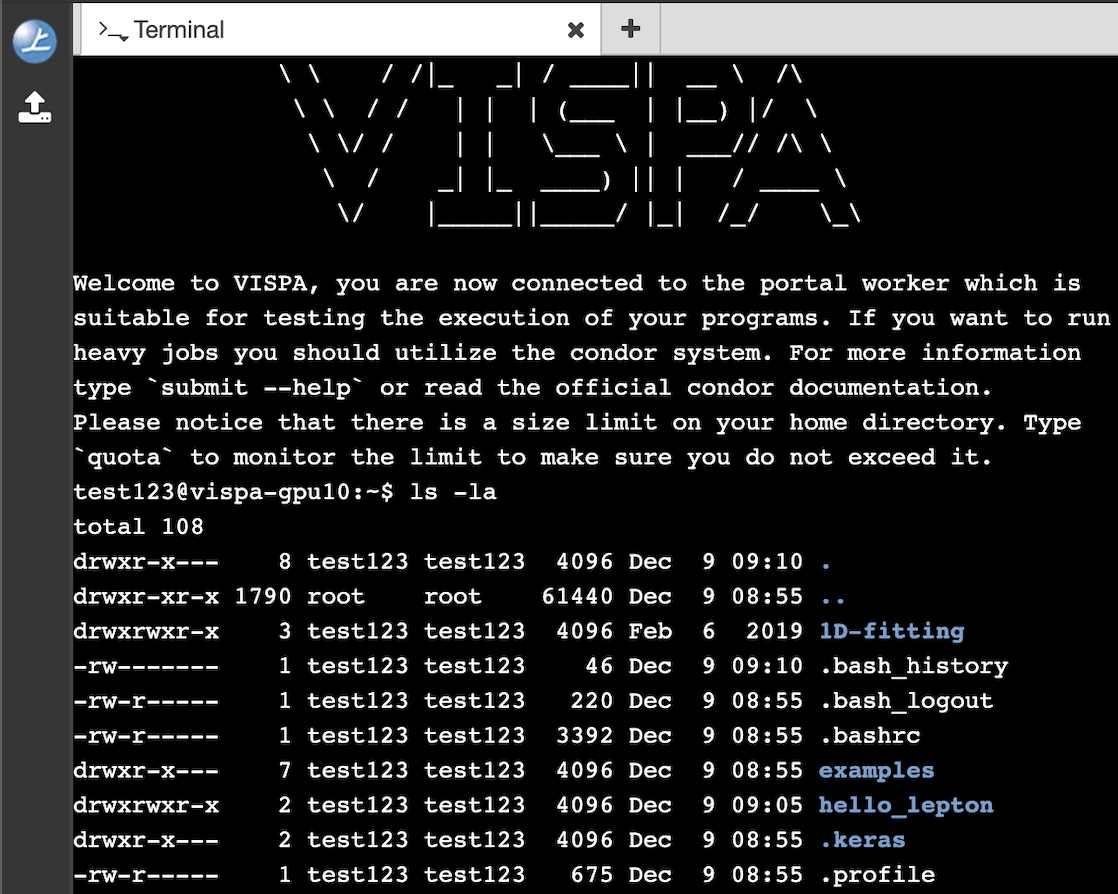Click the .profile file name
1118x894 pixels.
click(x=876, y=875)
